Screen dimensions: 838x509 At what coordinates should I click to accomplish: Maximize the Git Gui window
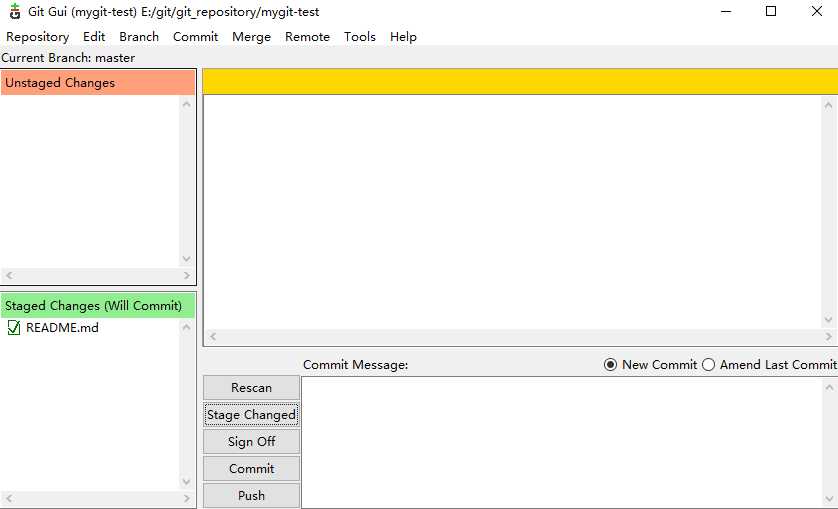pyautogui.click(x=771, y=11)
